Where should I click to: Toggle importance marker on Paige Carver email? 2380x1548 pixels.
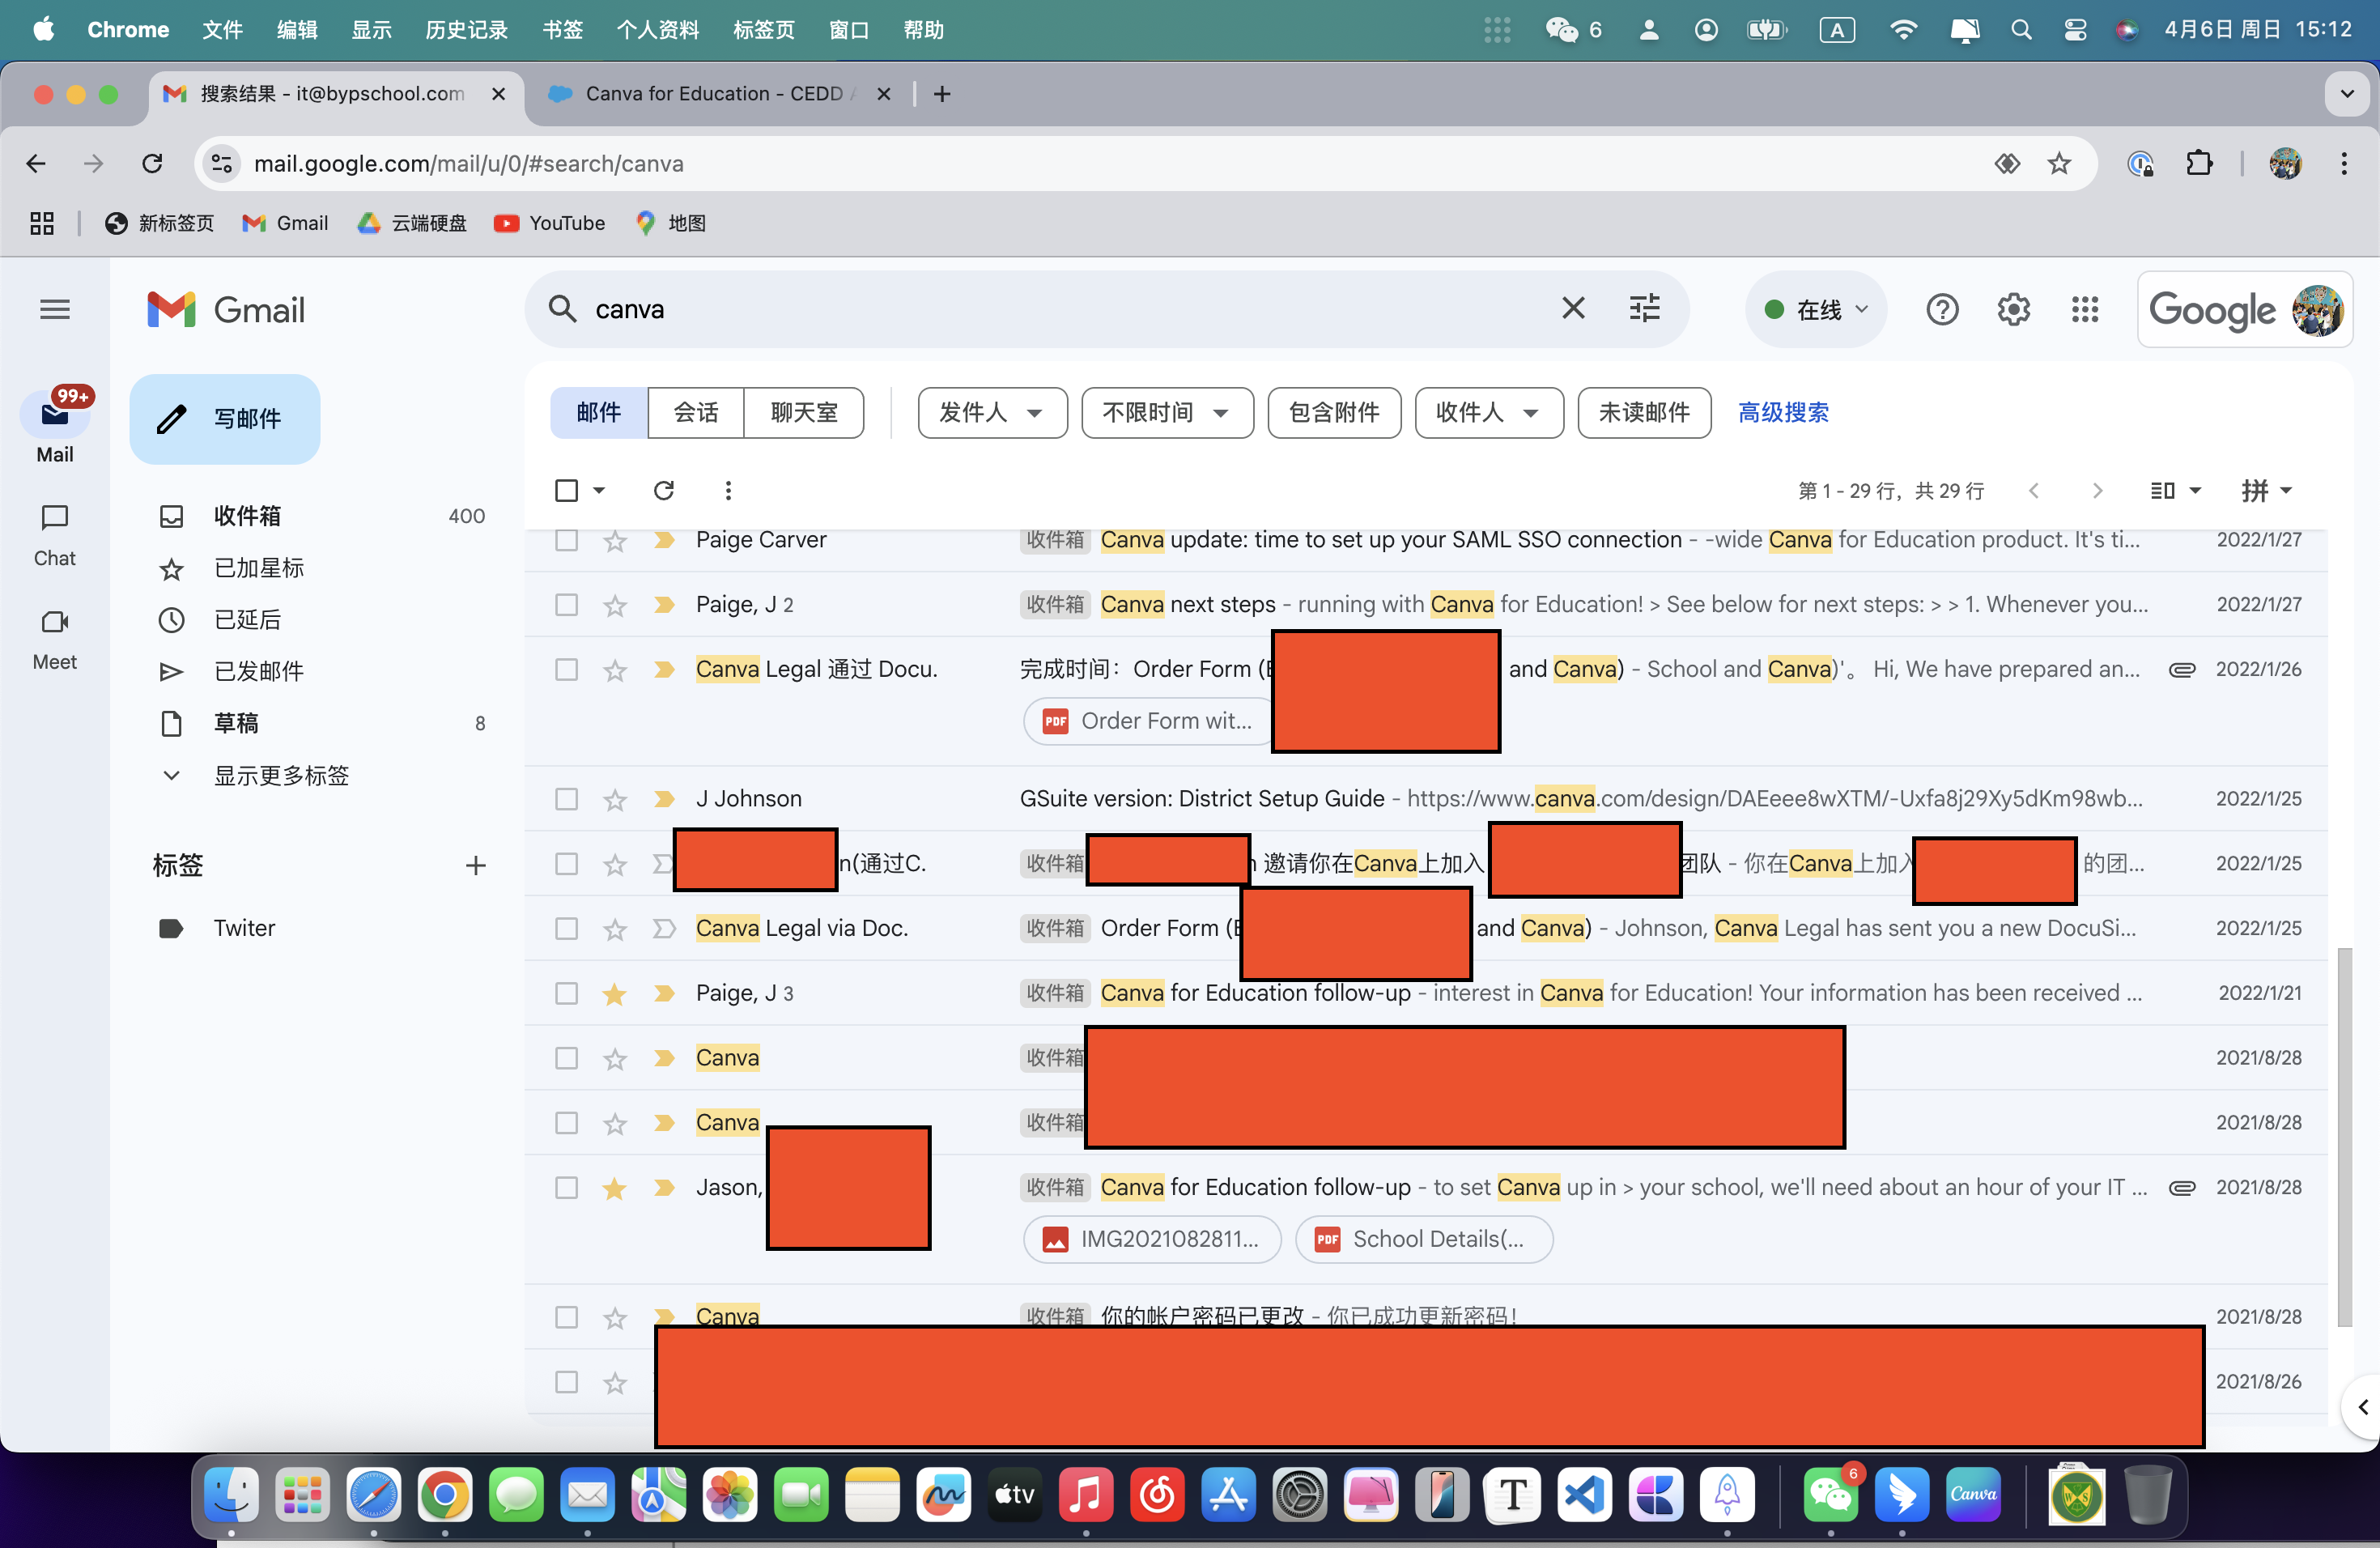click(664, 540)
